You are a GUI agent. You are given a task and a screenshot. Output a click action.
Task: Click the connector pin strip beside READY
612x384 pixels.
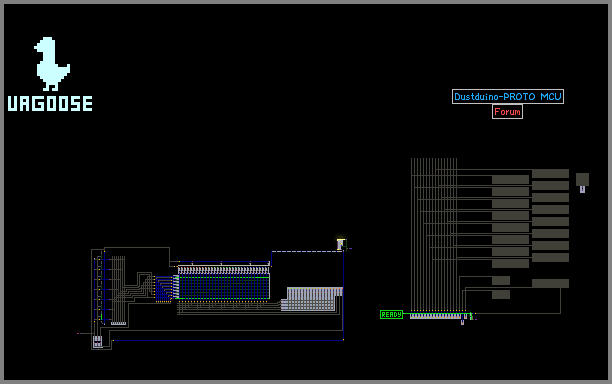(x=436, y=316)
